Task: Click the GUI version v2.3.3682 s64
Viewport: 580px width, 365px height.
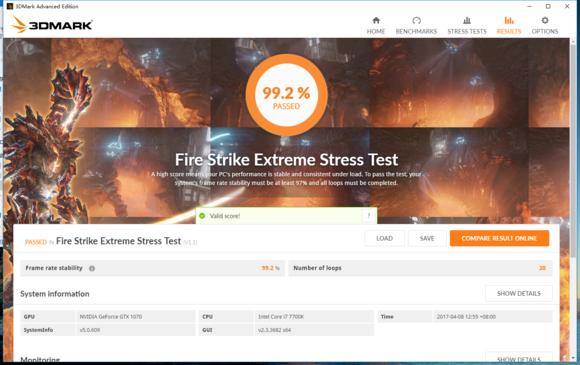Action: tap(274, 330)
